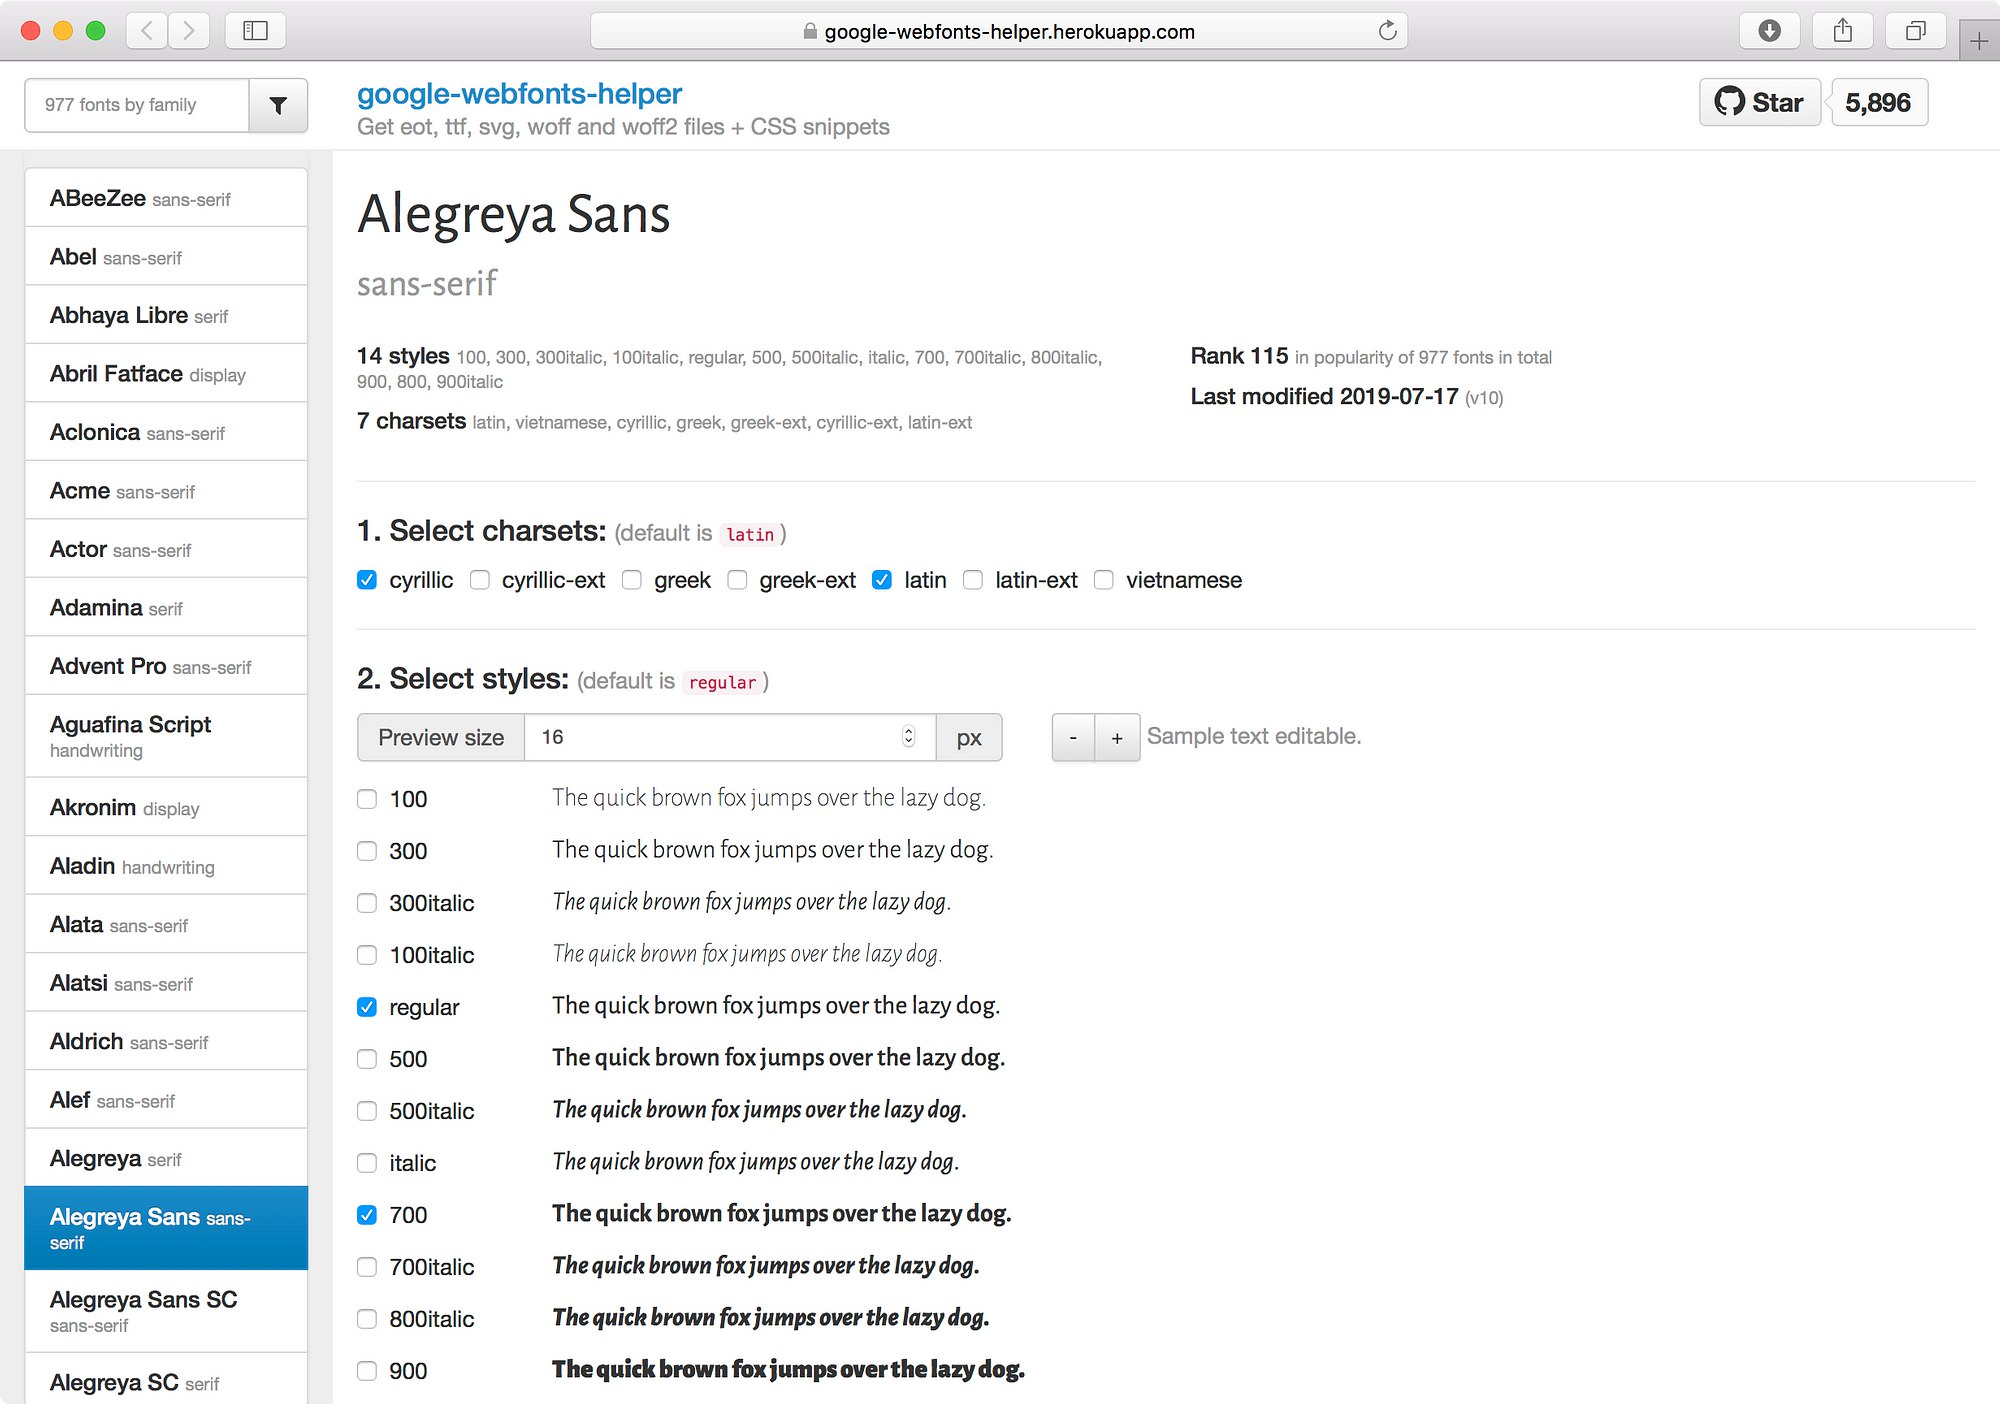The image size is (2000, 1404).
Task: Select Acme in the font list
Action: (x=166, y=491)
